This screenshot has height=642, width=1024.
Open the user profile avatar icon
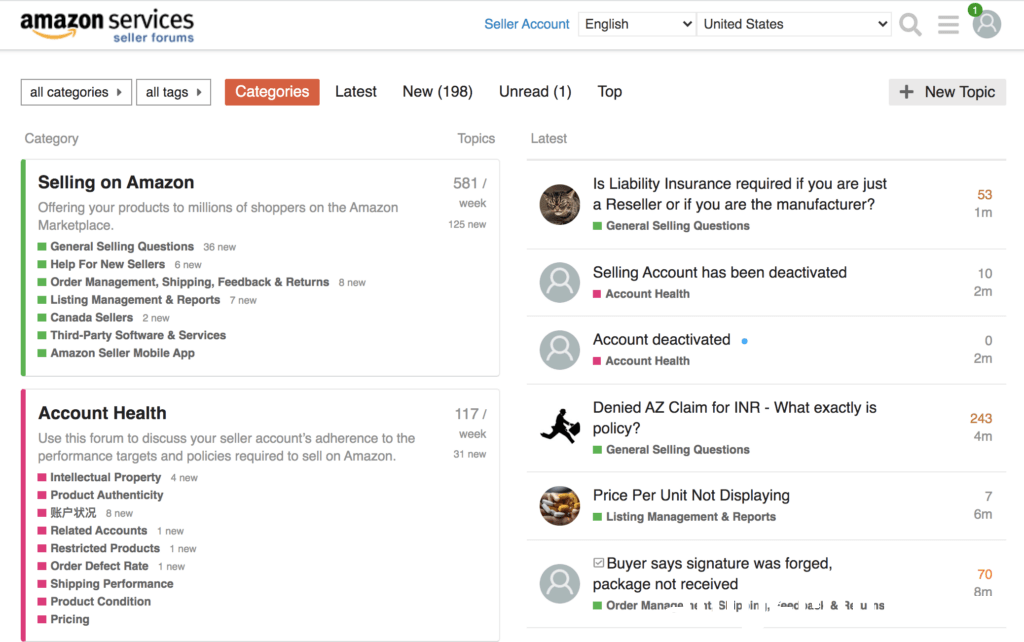pyautogui.click(x=987, y=24)
